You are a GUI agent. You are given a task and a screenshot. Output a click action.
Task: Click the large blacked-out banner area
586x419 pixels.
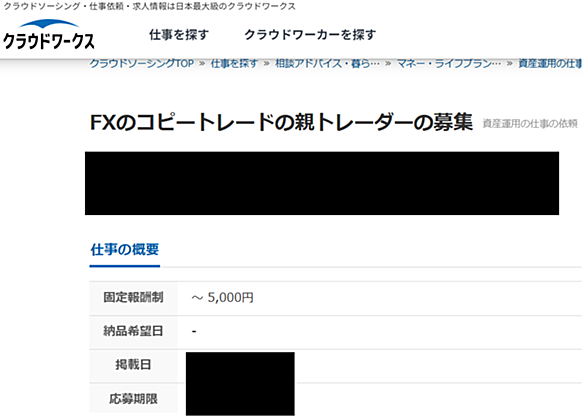point(322,183)
